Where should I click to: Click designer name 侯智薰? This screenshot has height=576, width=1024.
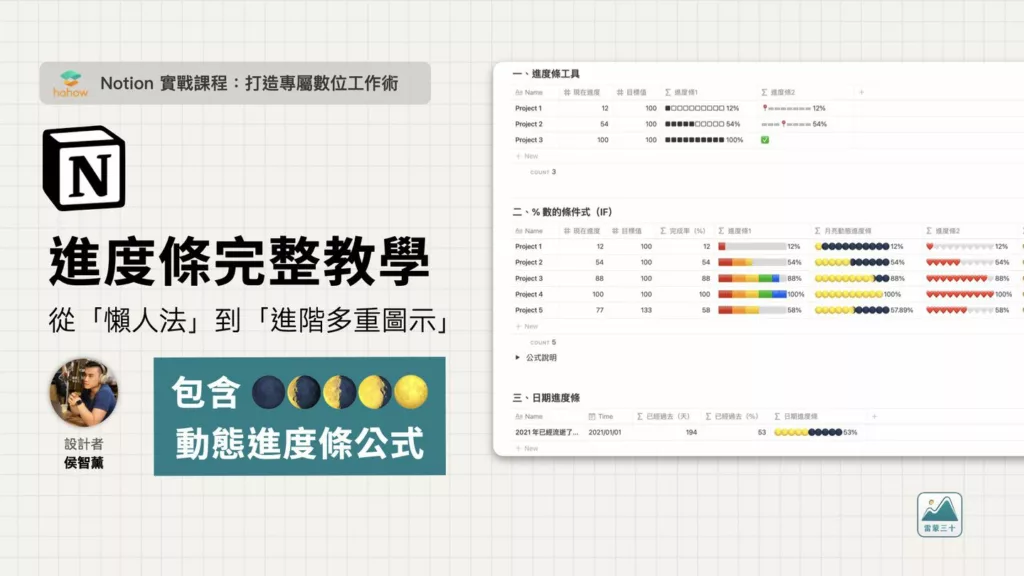point(84,463)
